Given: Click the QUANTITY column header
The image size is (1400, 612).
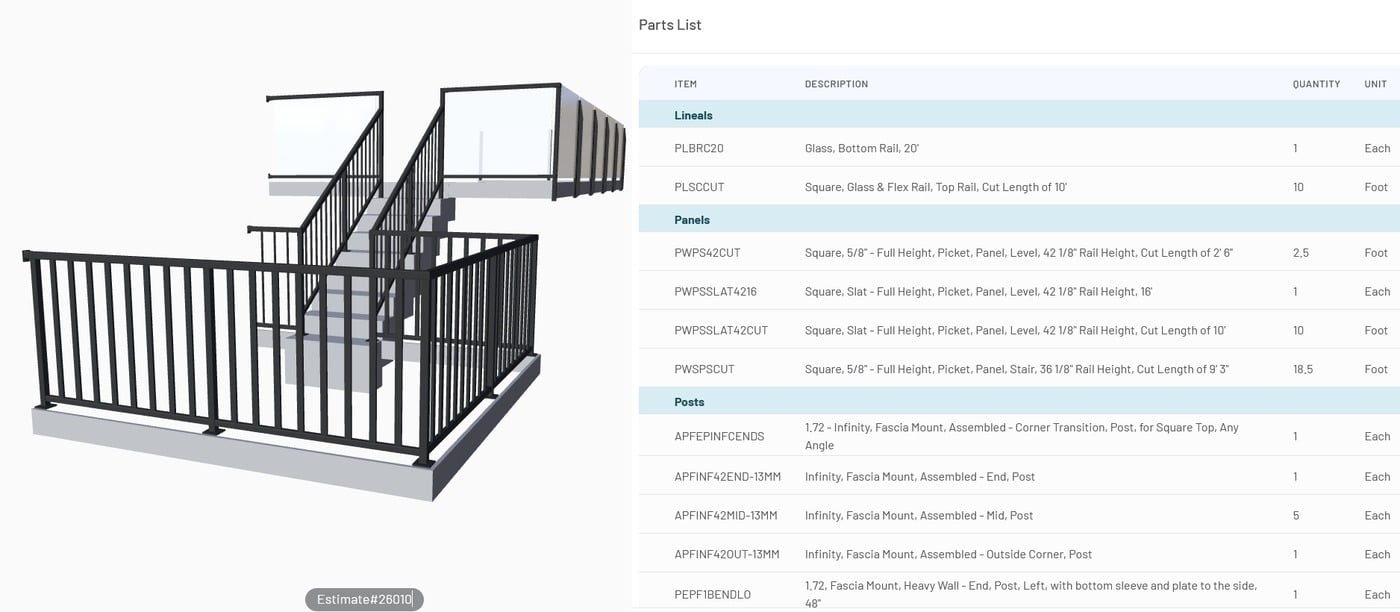Looking at the screenshot, I should [1316, 84].
